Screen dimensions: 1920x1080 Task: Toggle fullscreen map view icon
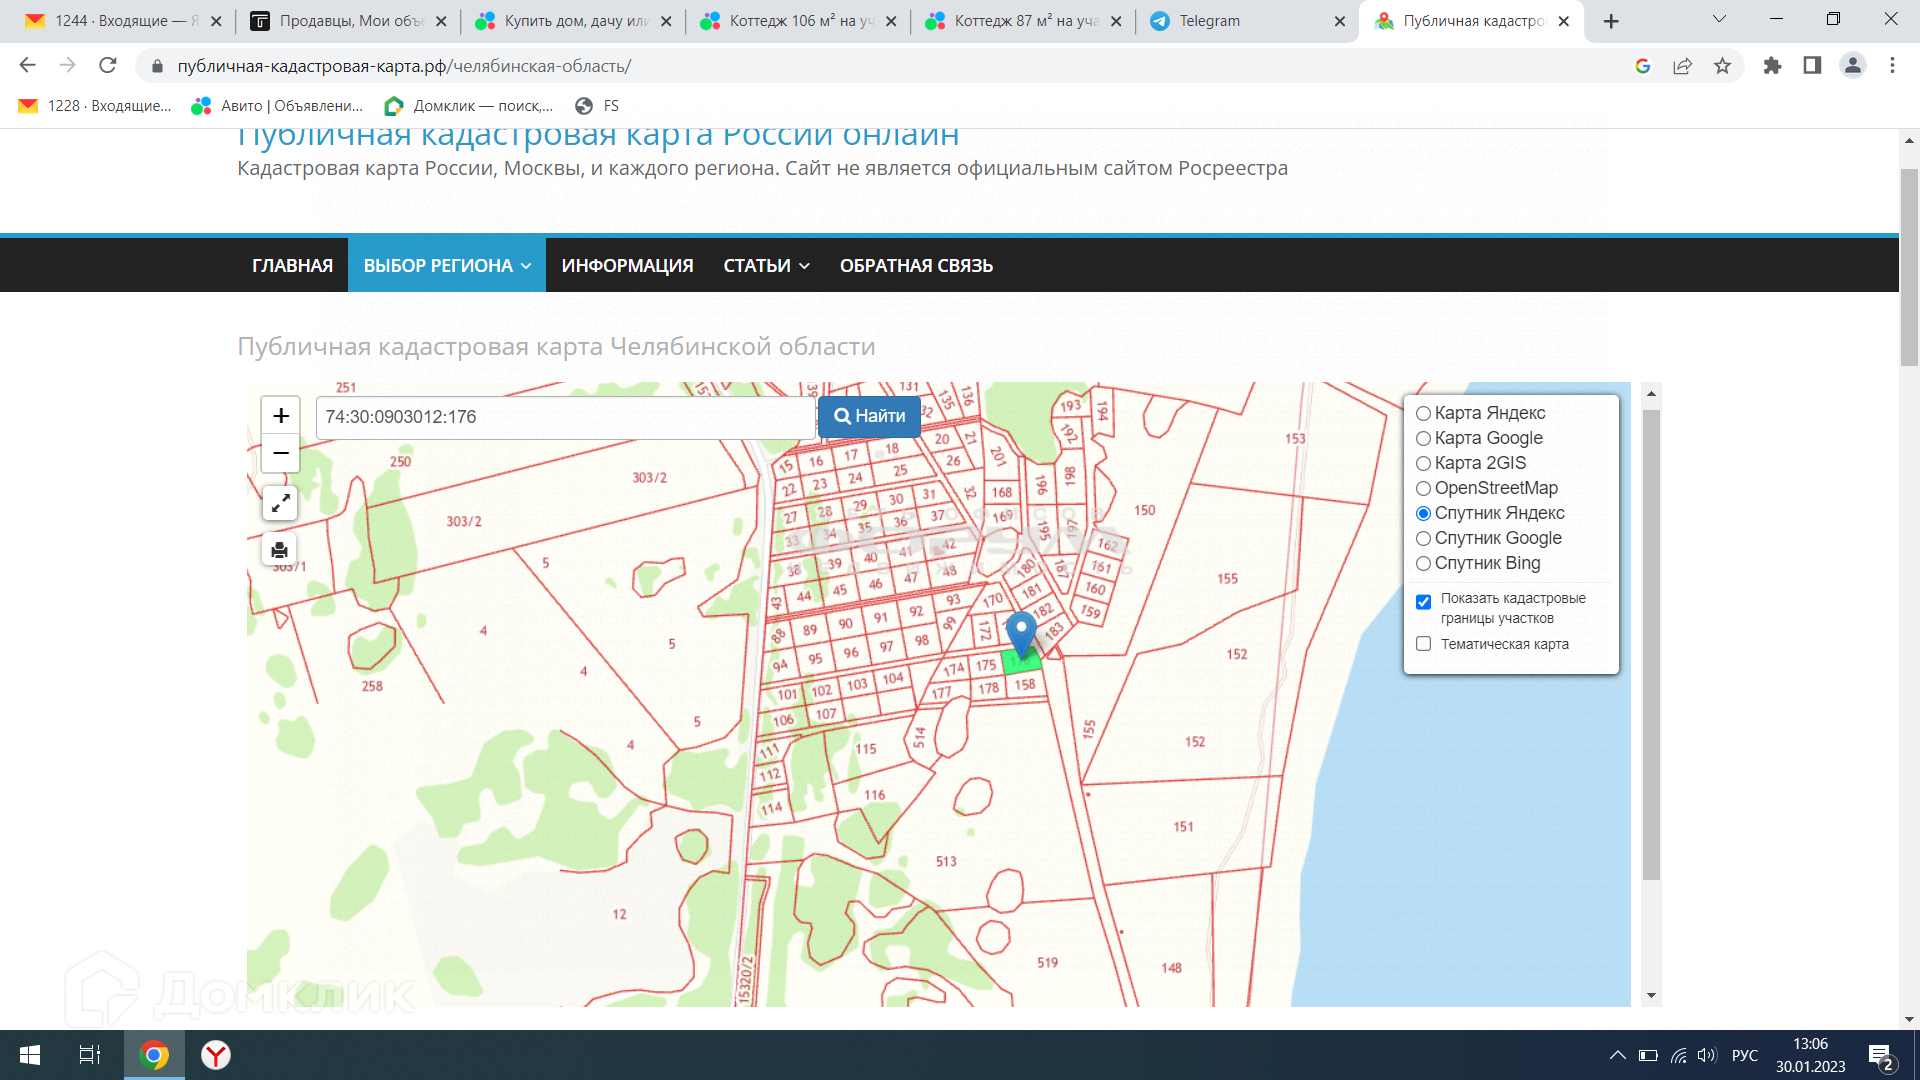point(280,503)
